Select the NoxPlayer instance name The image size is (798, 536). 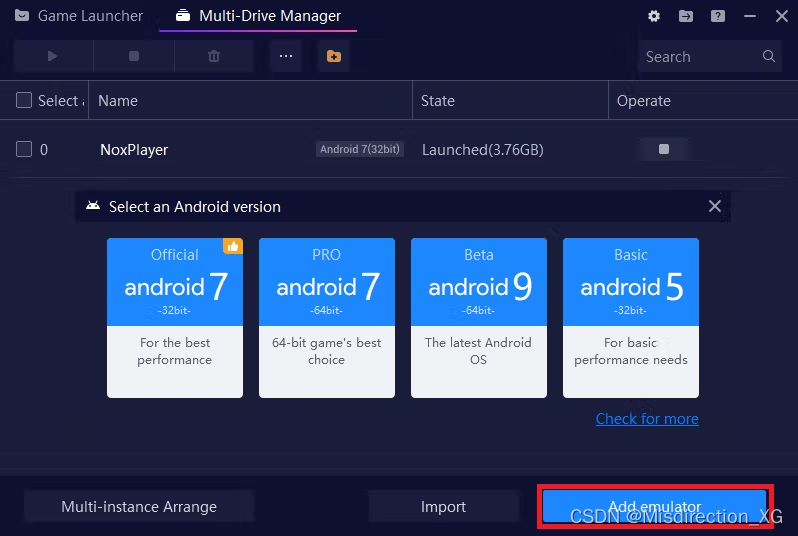pos(134,150)
